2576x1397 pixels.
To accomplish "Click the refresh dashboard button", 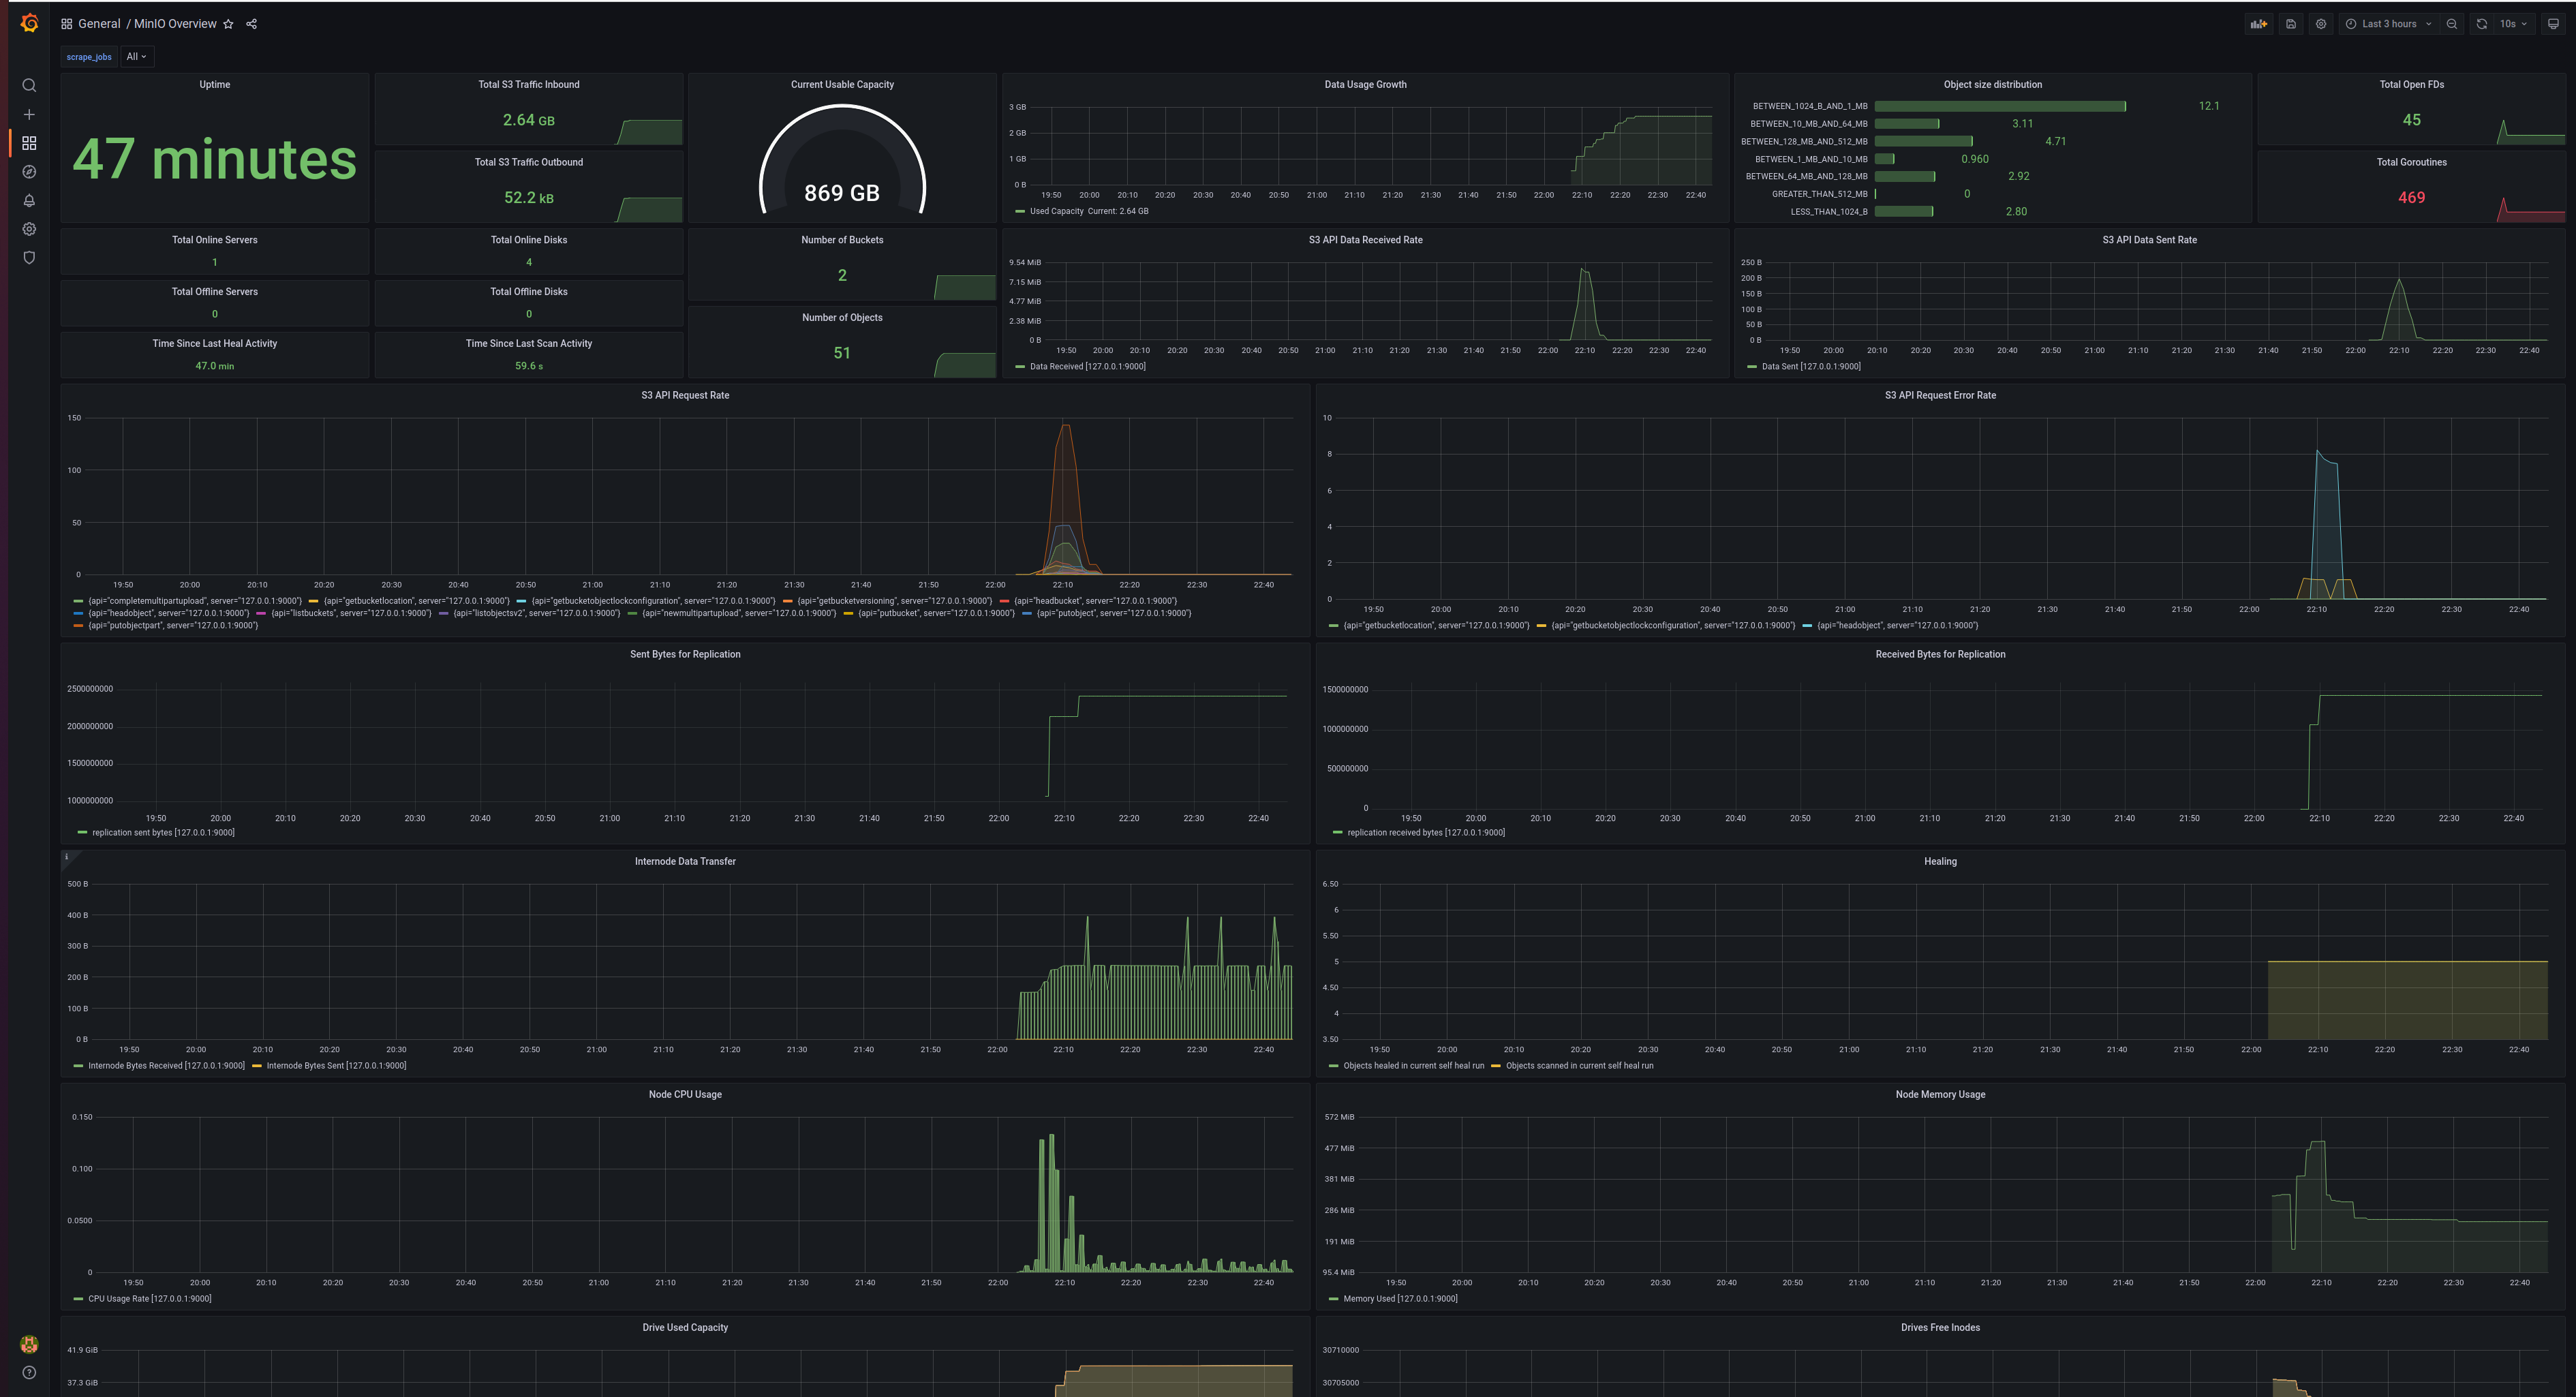I will click(x=2481, y=23).
